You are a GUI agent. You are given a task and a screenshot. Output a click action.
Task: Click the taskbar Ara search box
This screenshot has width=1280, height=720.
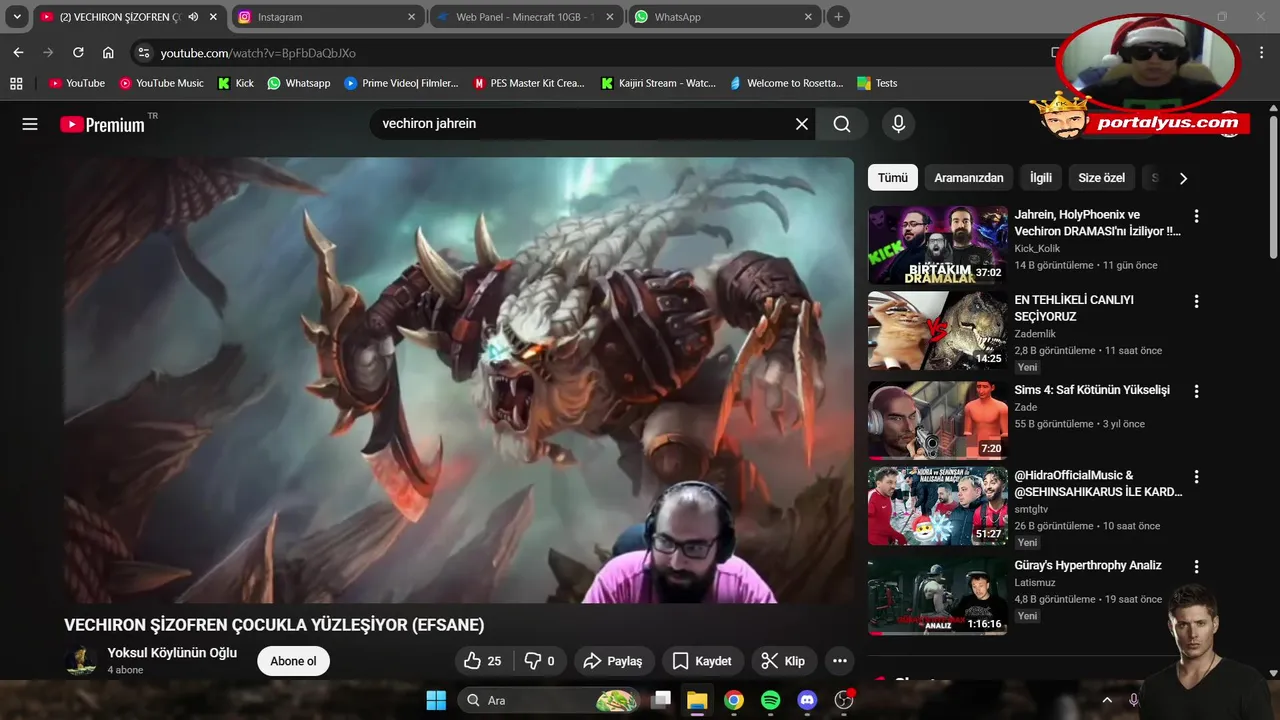pyautogui.click(x=548, y=700)
